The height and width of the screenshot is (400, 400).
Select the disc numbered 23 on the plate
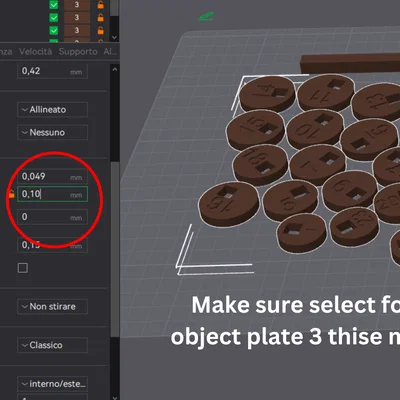[354, 226]
